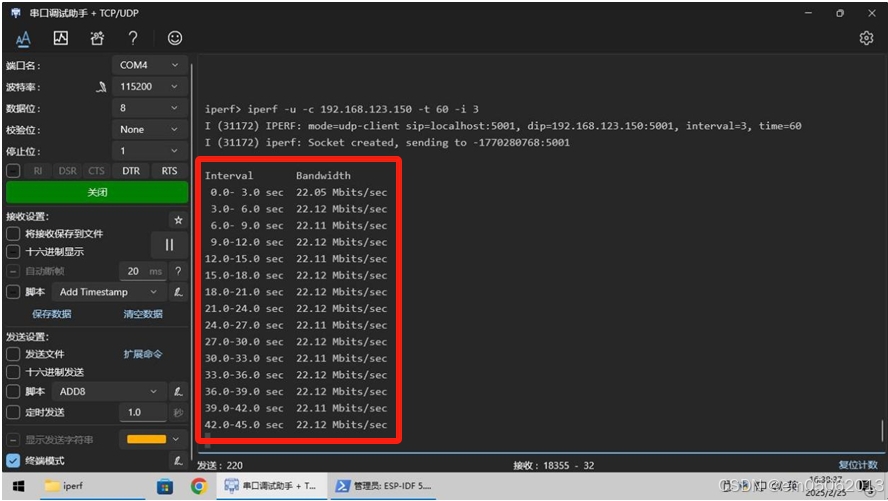Enable send file checkbox
The image size is (888, 501).
13,354
